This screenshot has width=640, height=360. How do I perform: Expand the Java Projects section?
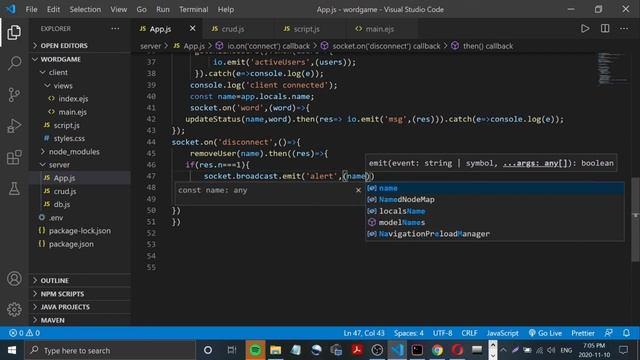(x=80, y=307)
